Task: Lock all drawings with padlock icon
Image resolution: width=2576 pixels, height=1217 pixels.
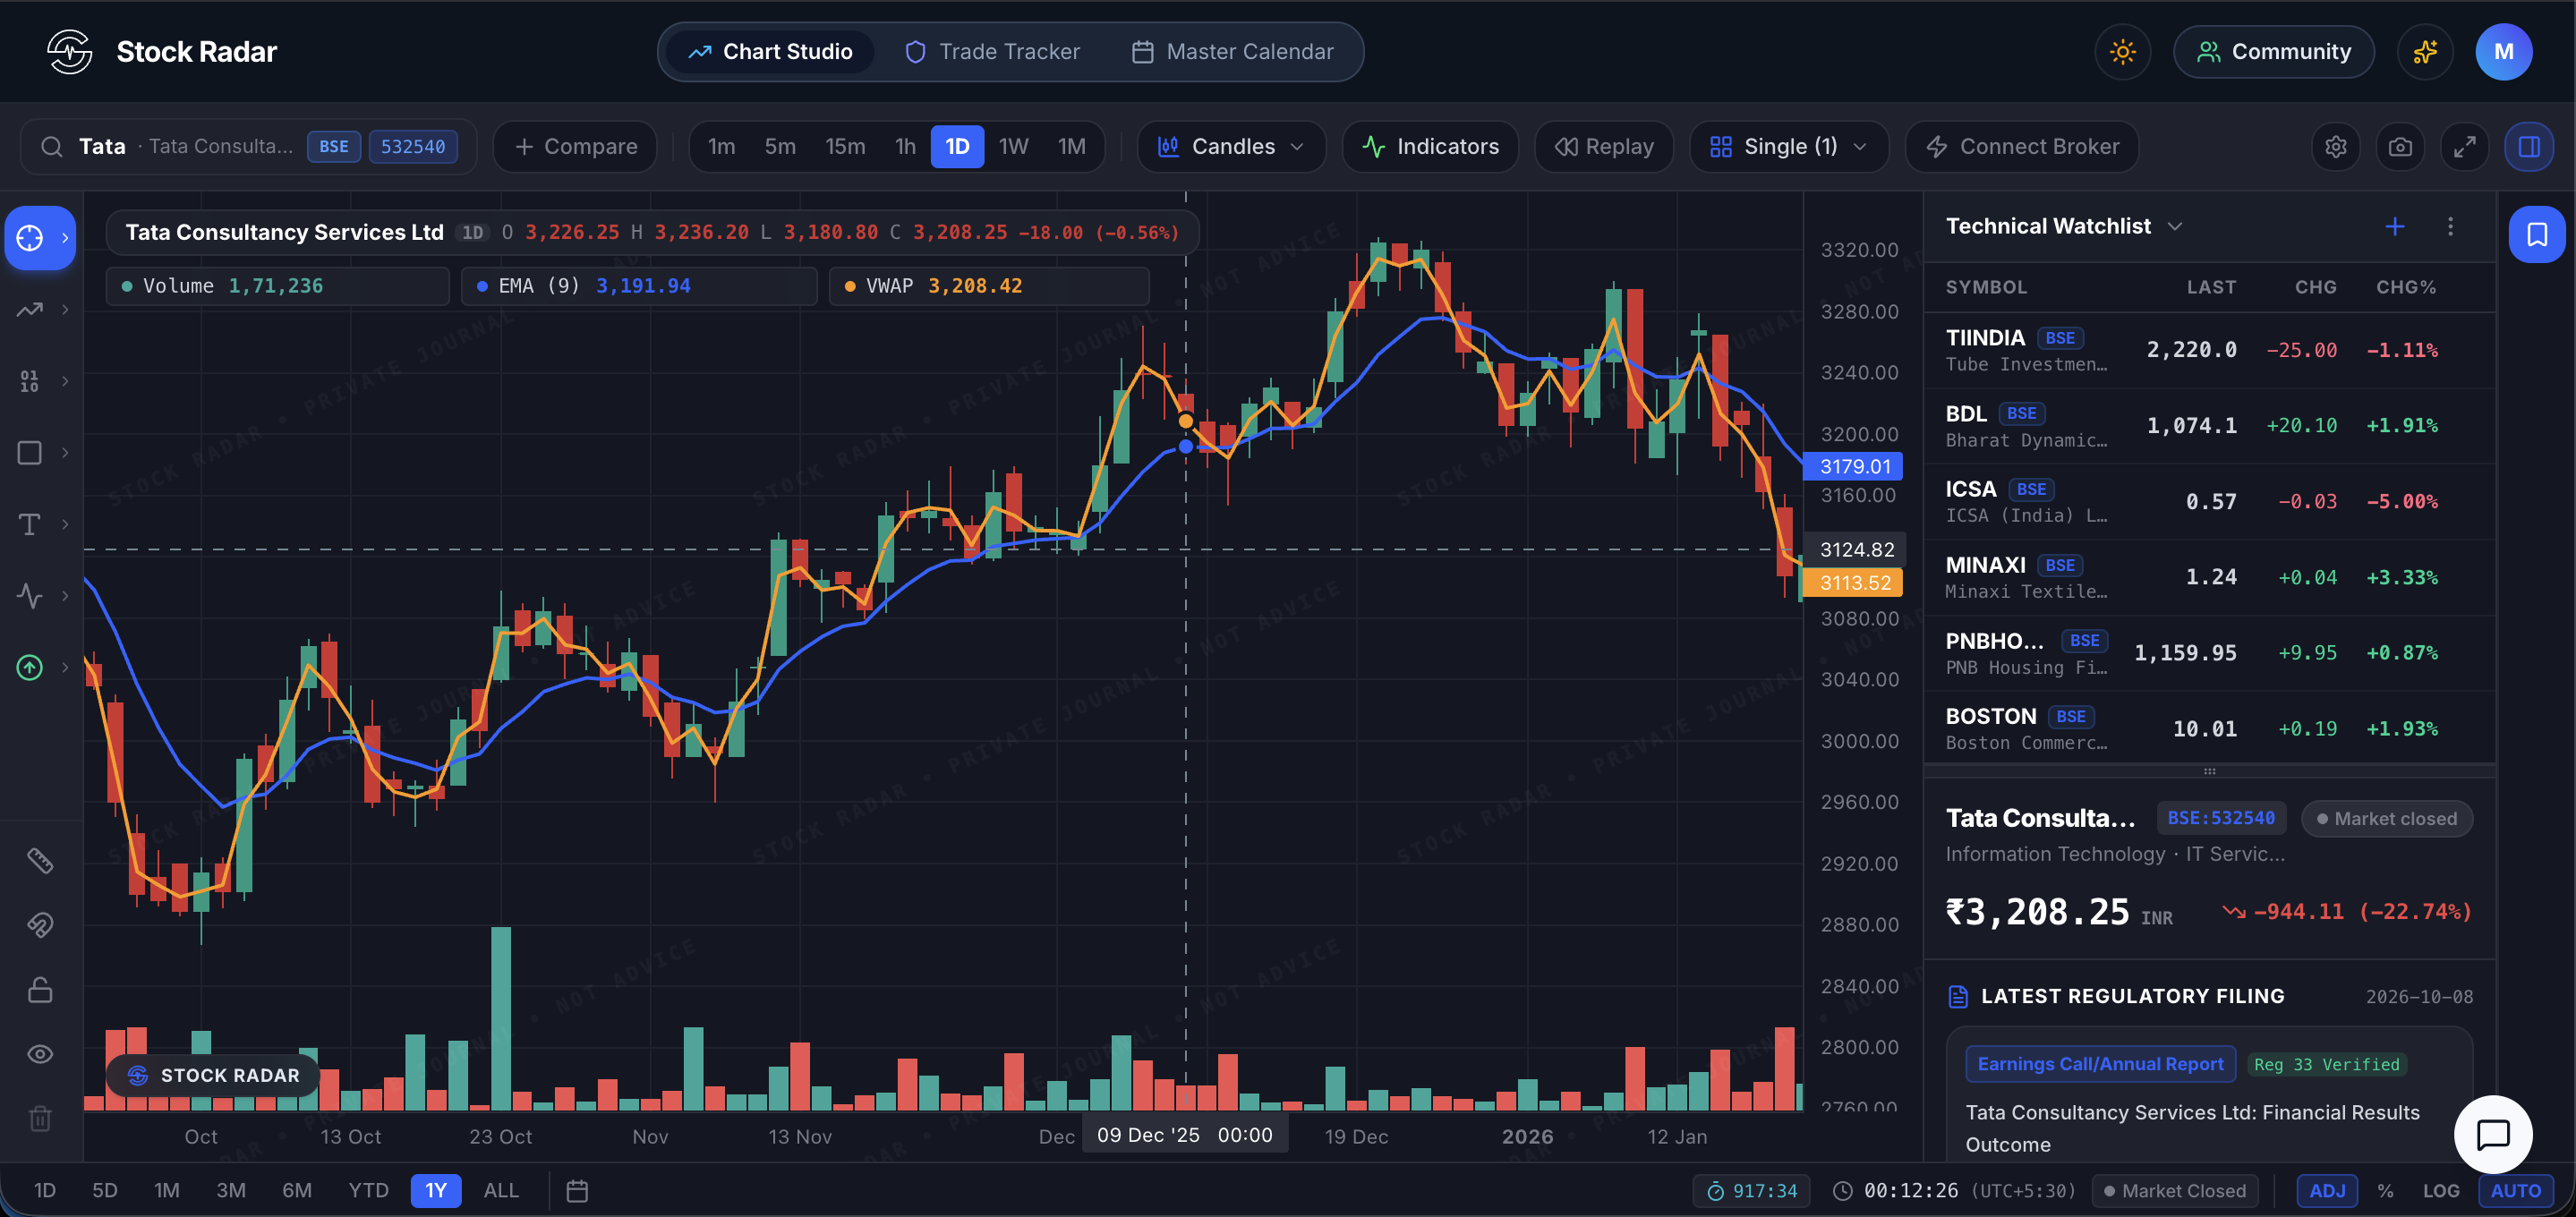Action: click(x=40, y=990)
